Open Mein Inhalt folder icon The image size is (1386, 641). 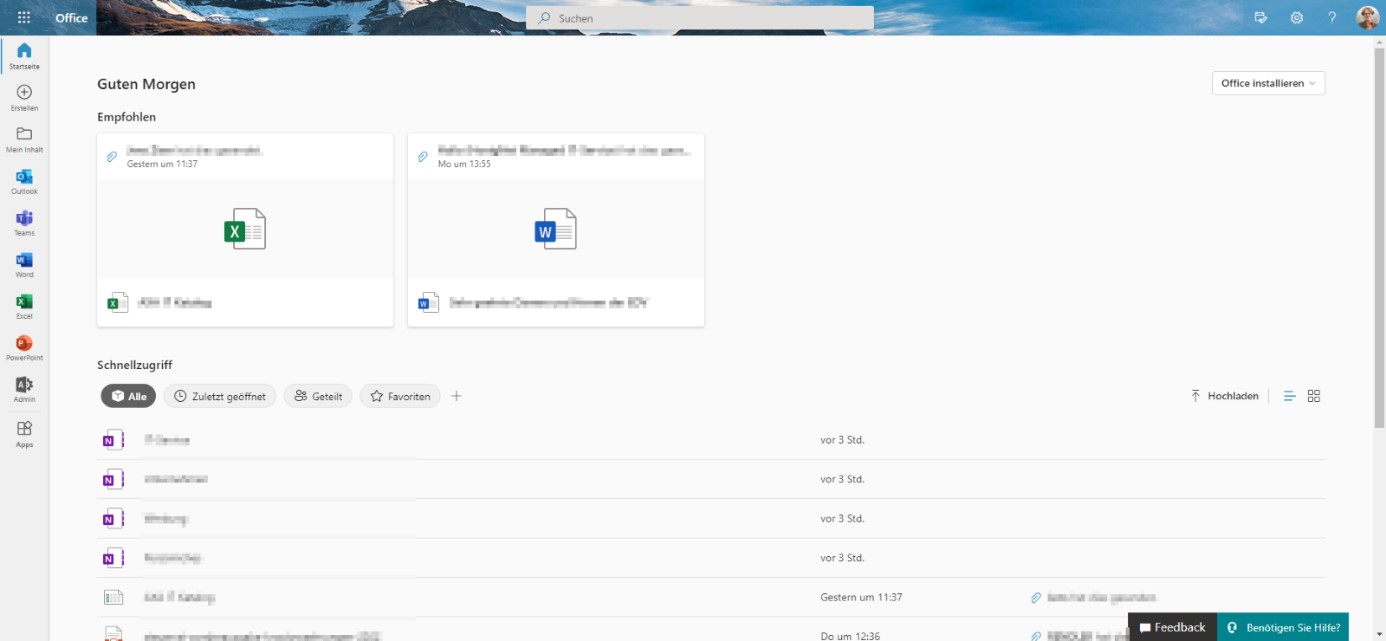tap(24, 139)
